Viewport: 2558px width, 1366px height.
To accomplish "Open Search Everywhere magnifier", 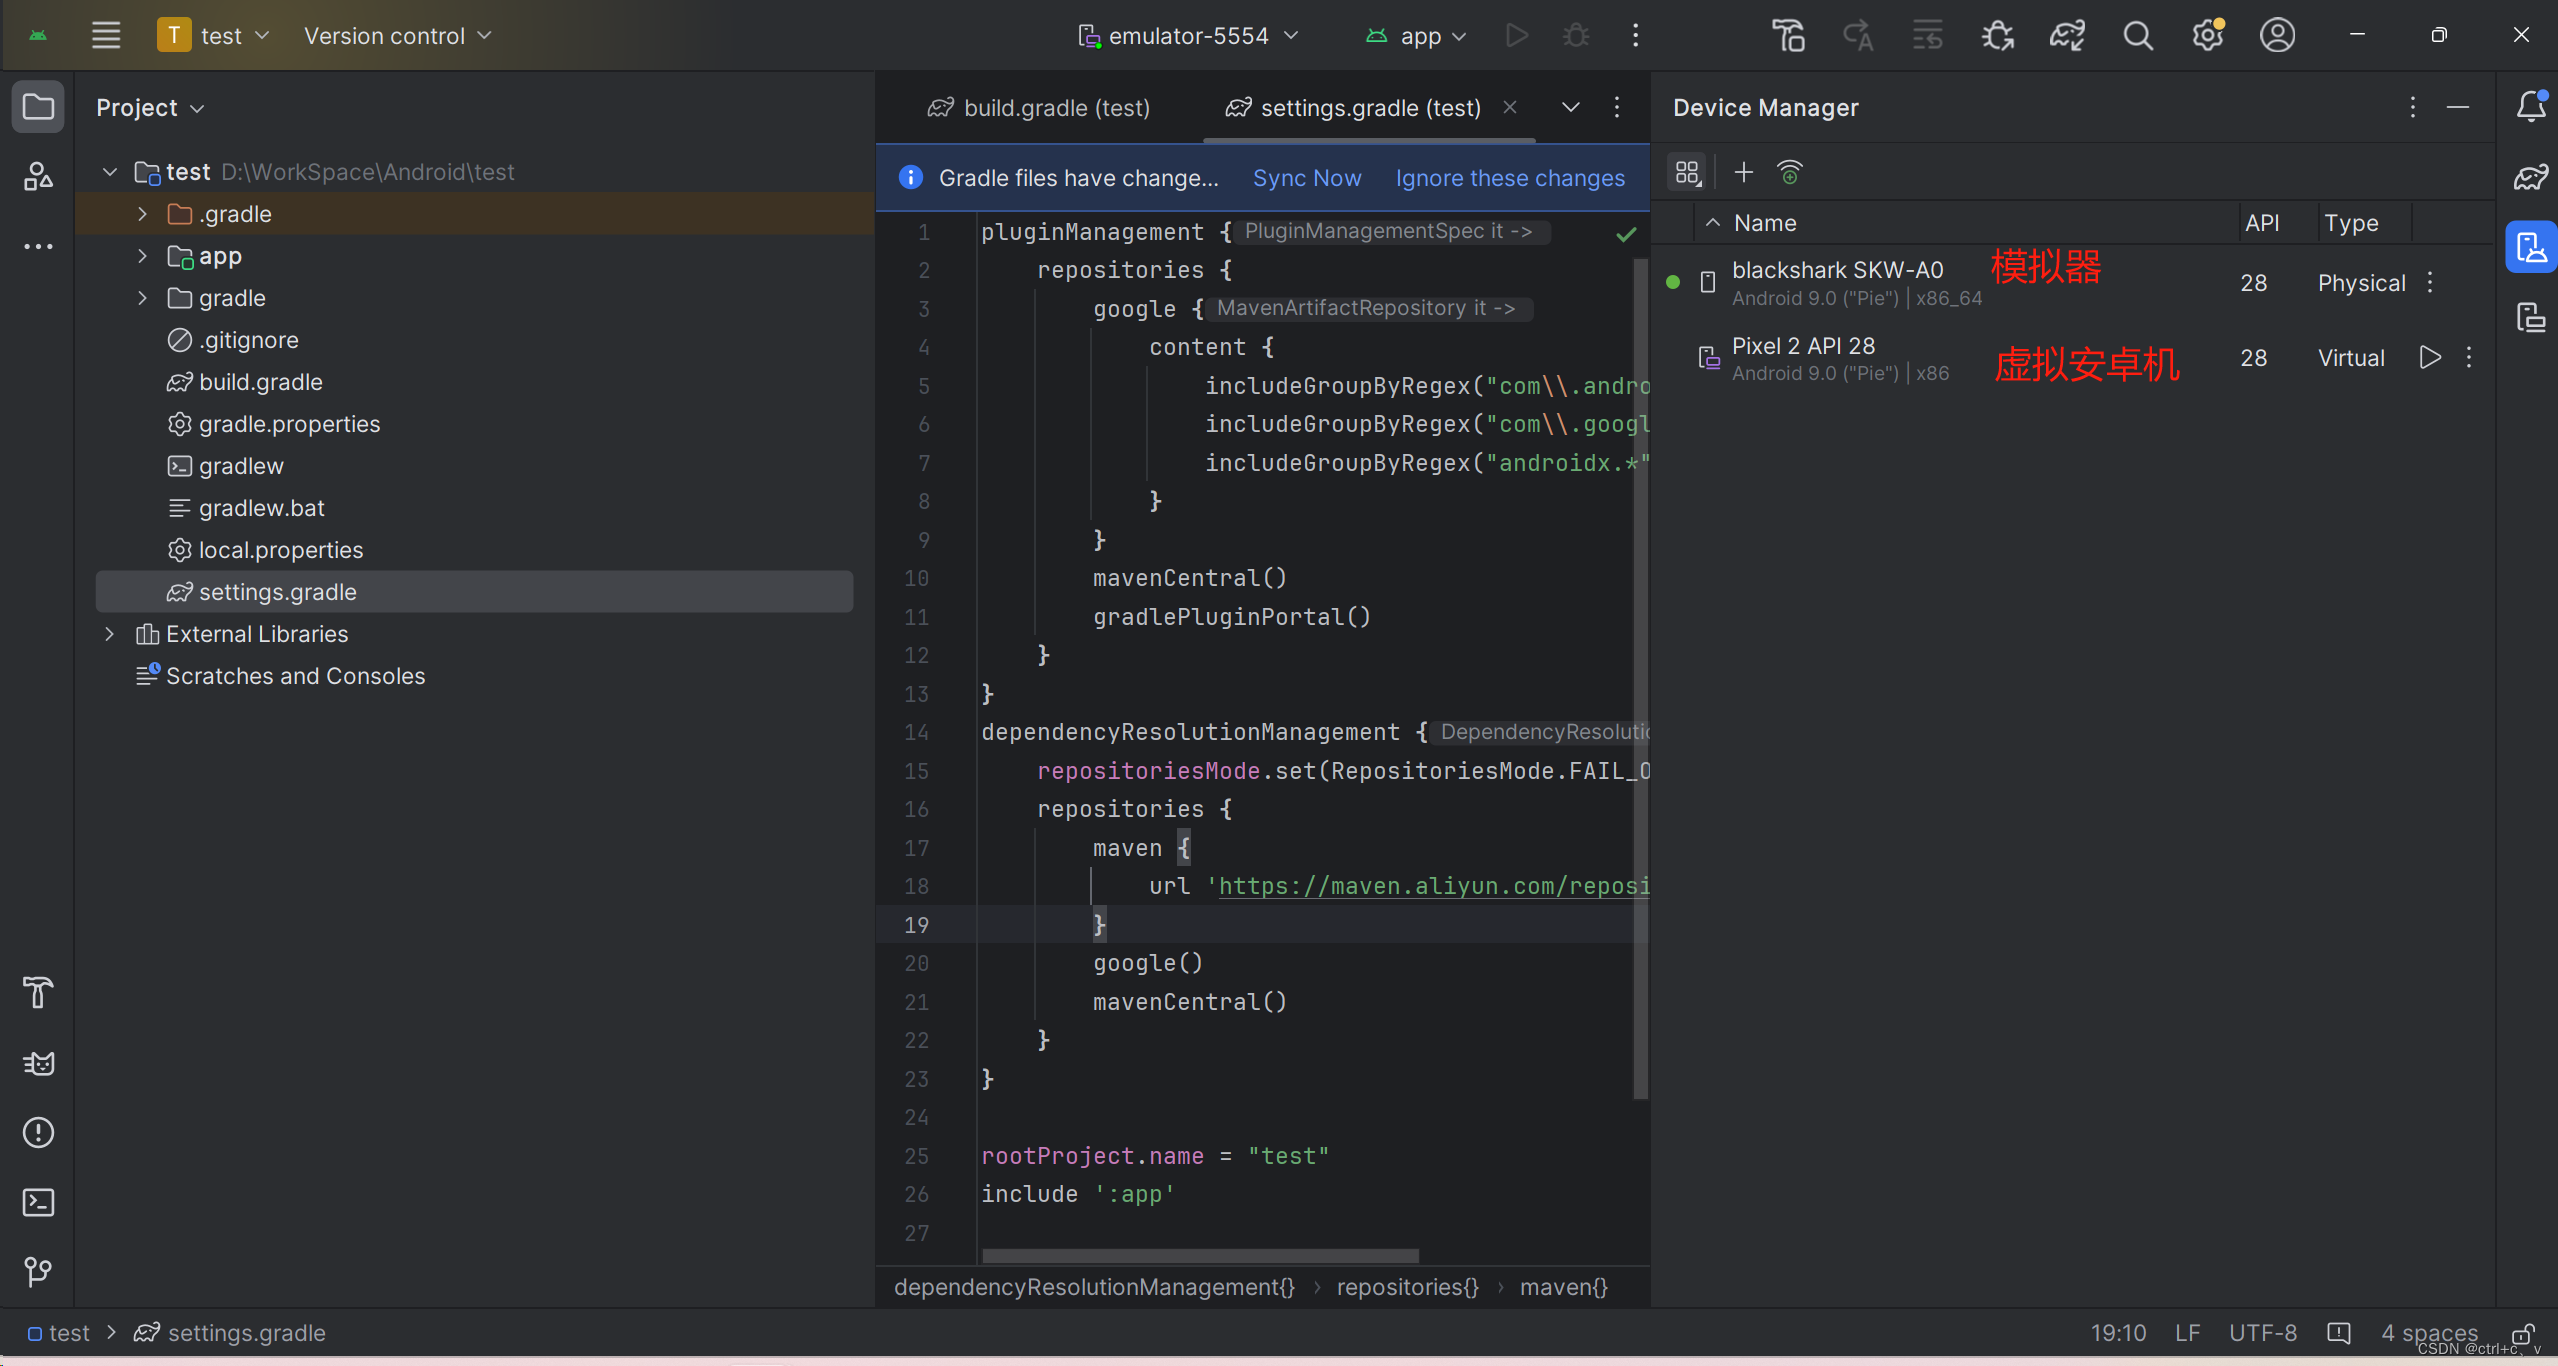I will [x=2138, y=36].
